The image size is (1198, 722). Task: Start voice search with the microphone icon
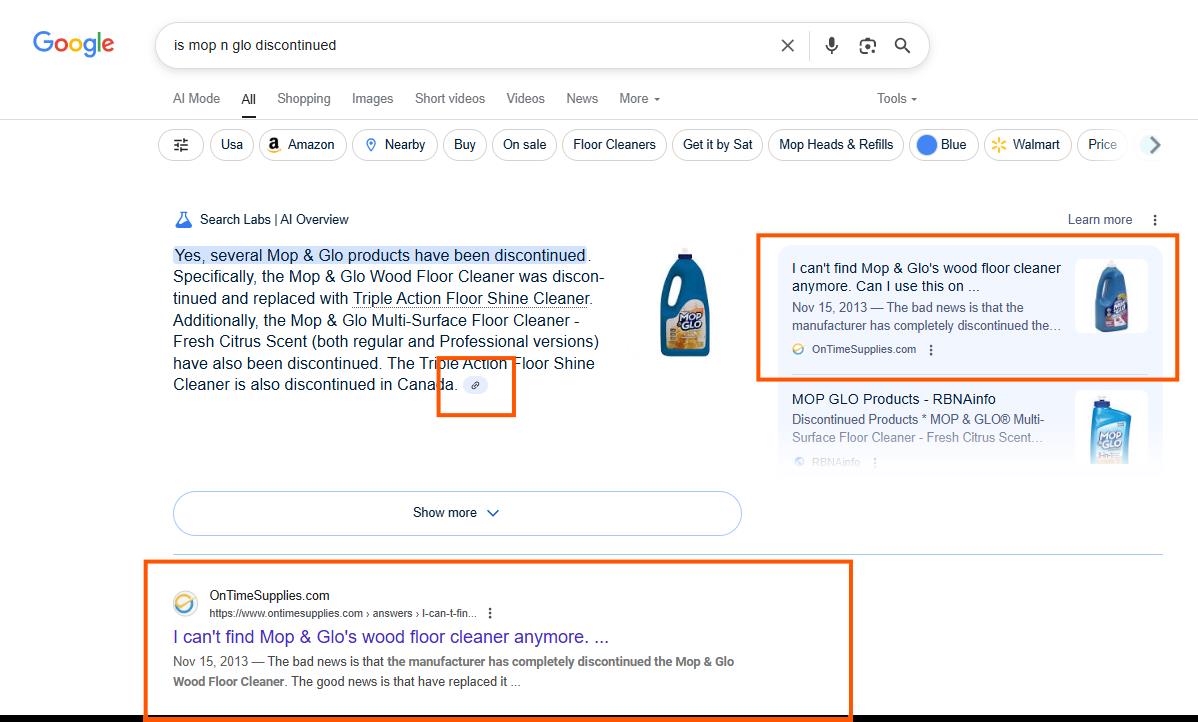[x=831, y=46]
